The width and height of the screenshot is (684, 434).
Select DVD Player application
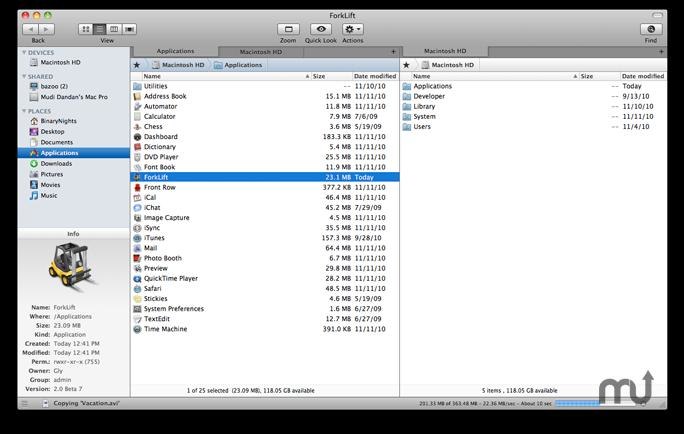click(265, 157)
